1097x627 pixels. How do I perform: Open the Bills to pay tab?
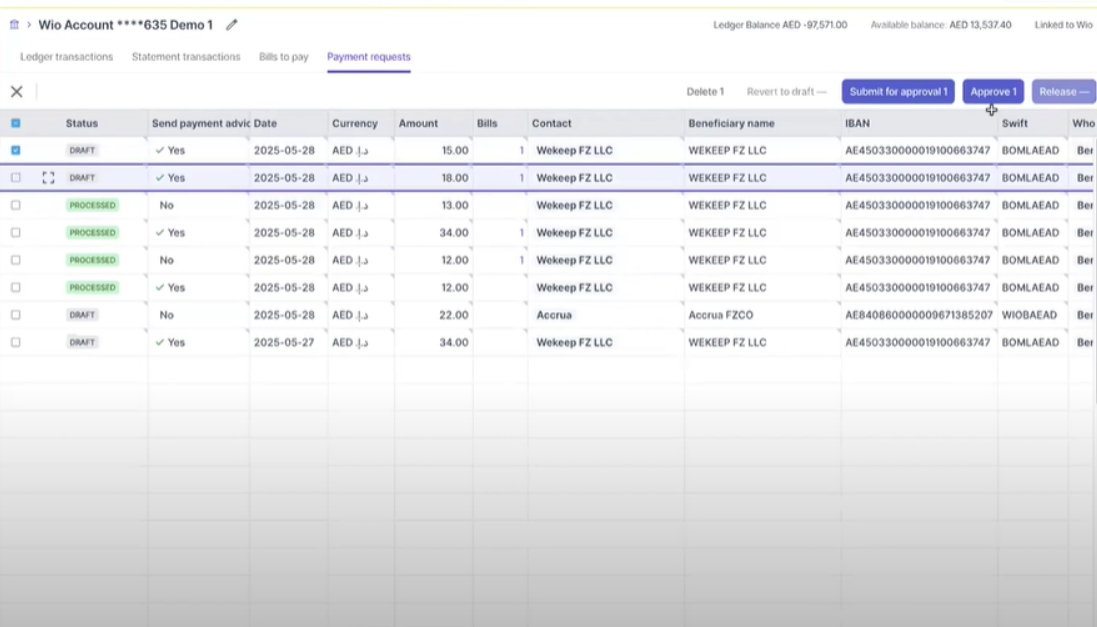pyautogui.click(x=283, y=57)
